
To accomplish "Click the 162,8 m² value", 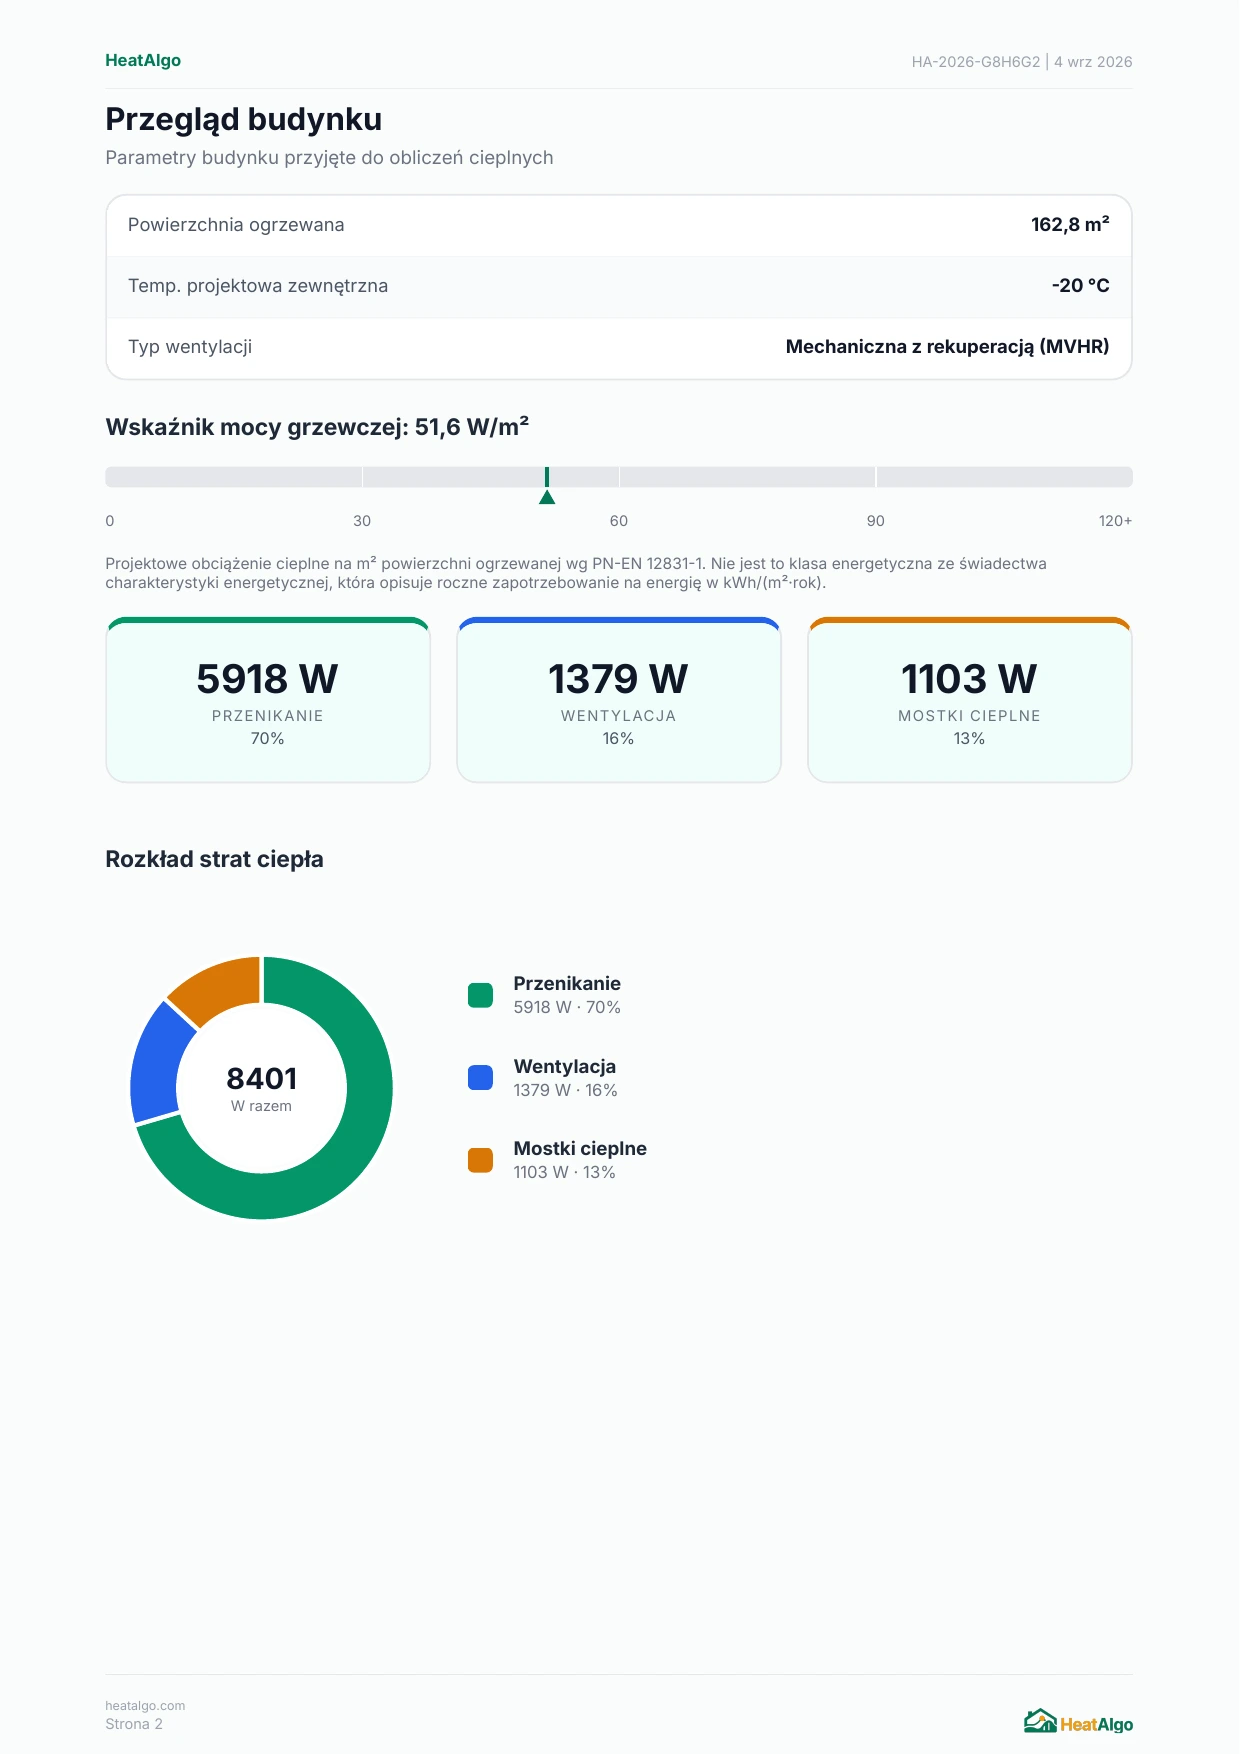I will [1070, 225].
